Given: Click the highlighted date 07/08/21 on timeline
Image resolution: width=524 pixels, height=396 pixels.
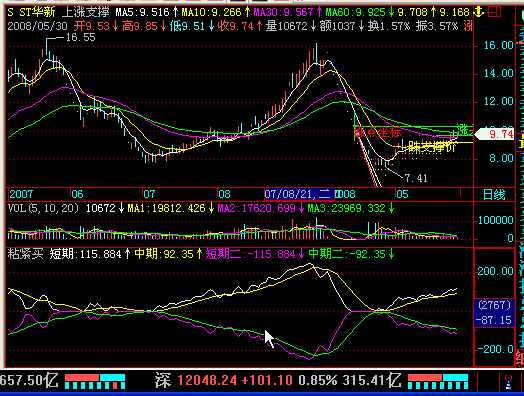Looking at the screenshot, I should pos(299,194).
